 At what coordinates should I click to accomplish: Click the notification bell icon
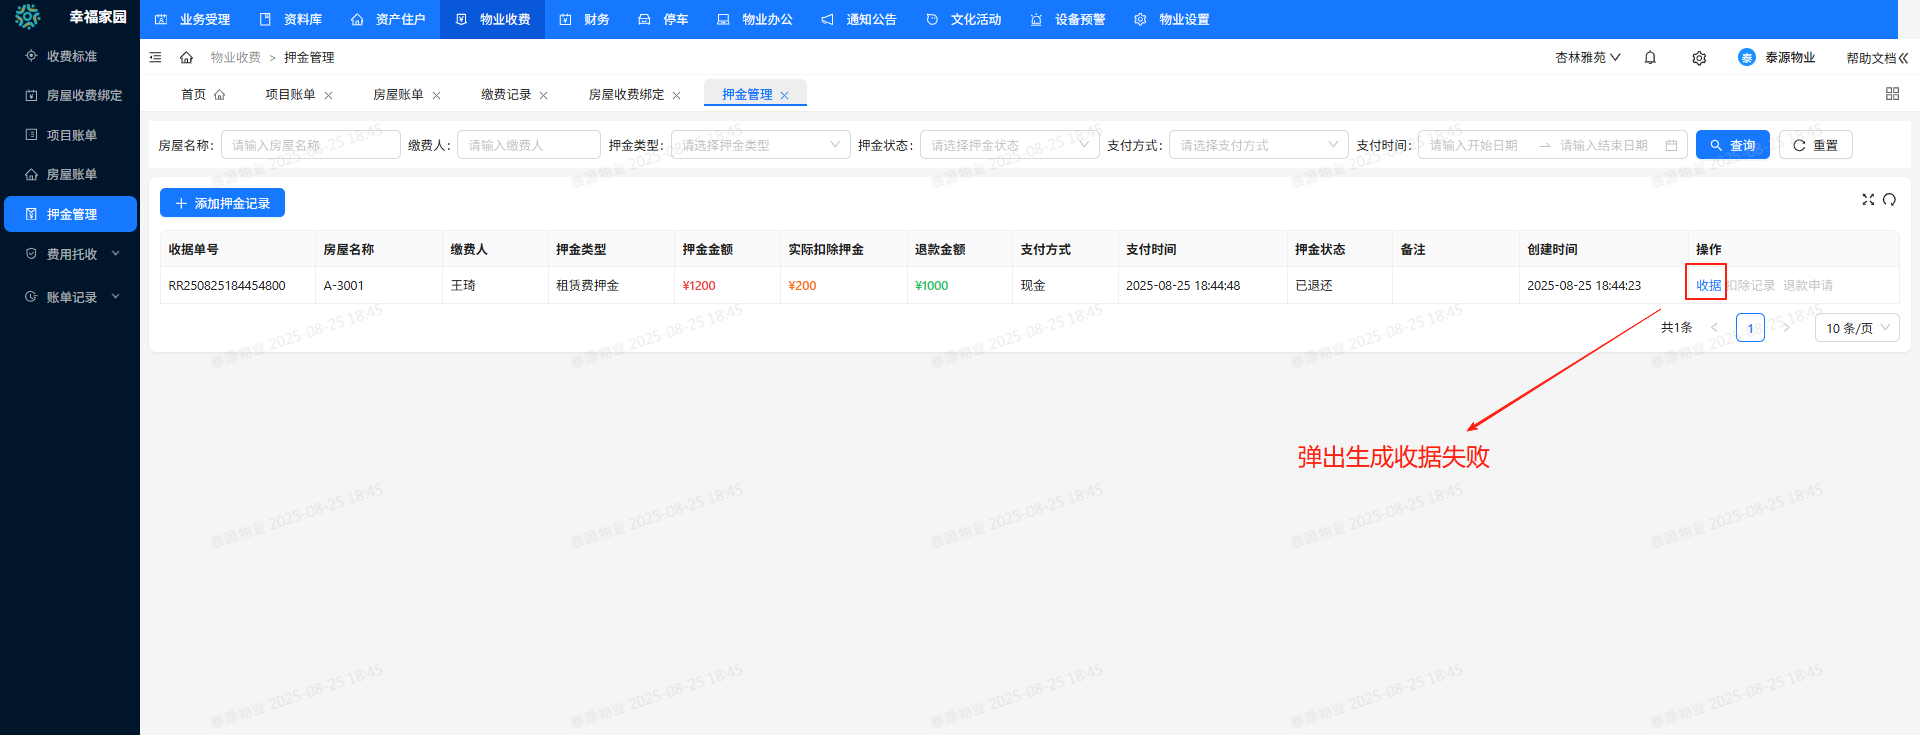1650,58
